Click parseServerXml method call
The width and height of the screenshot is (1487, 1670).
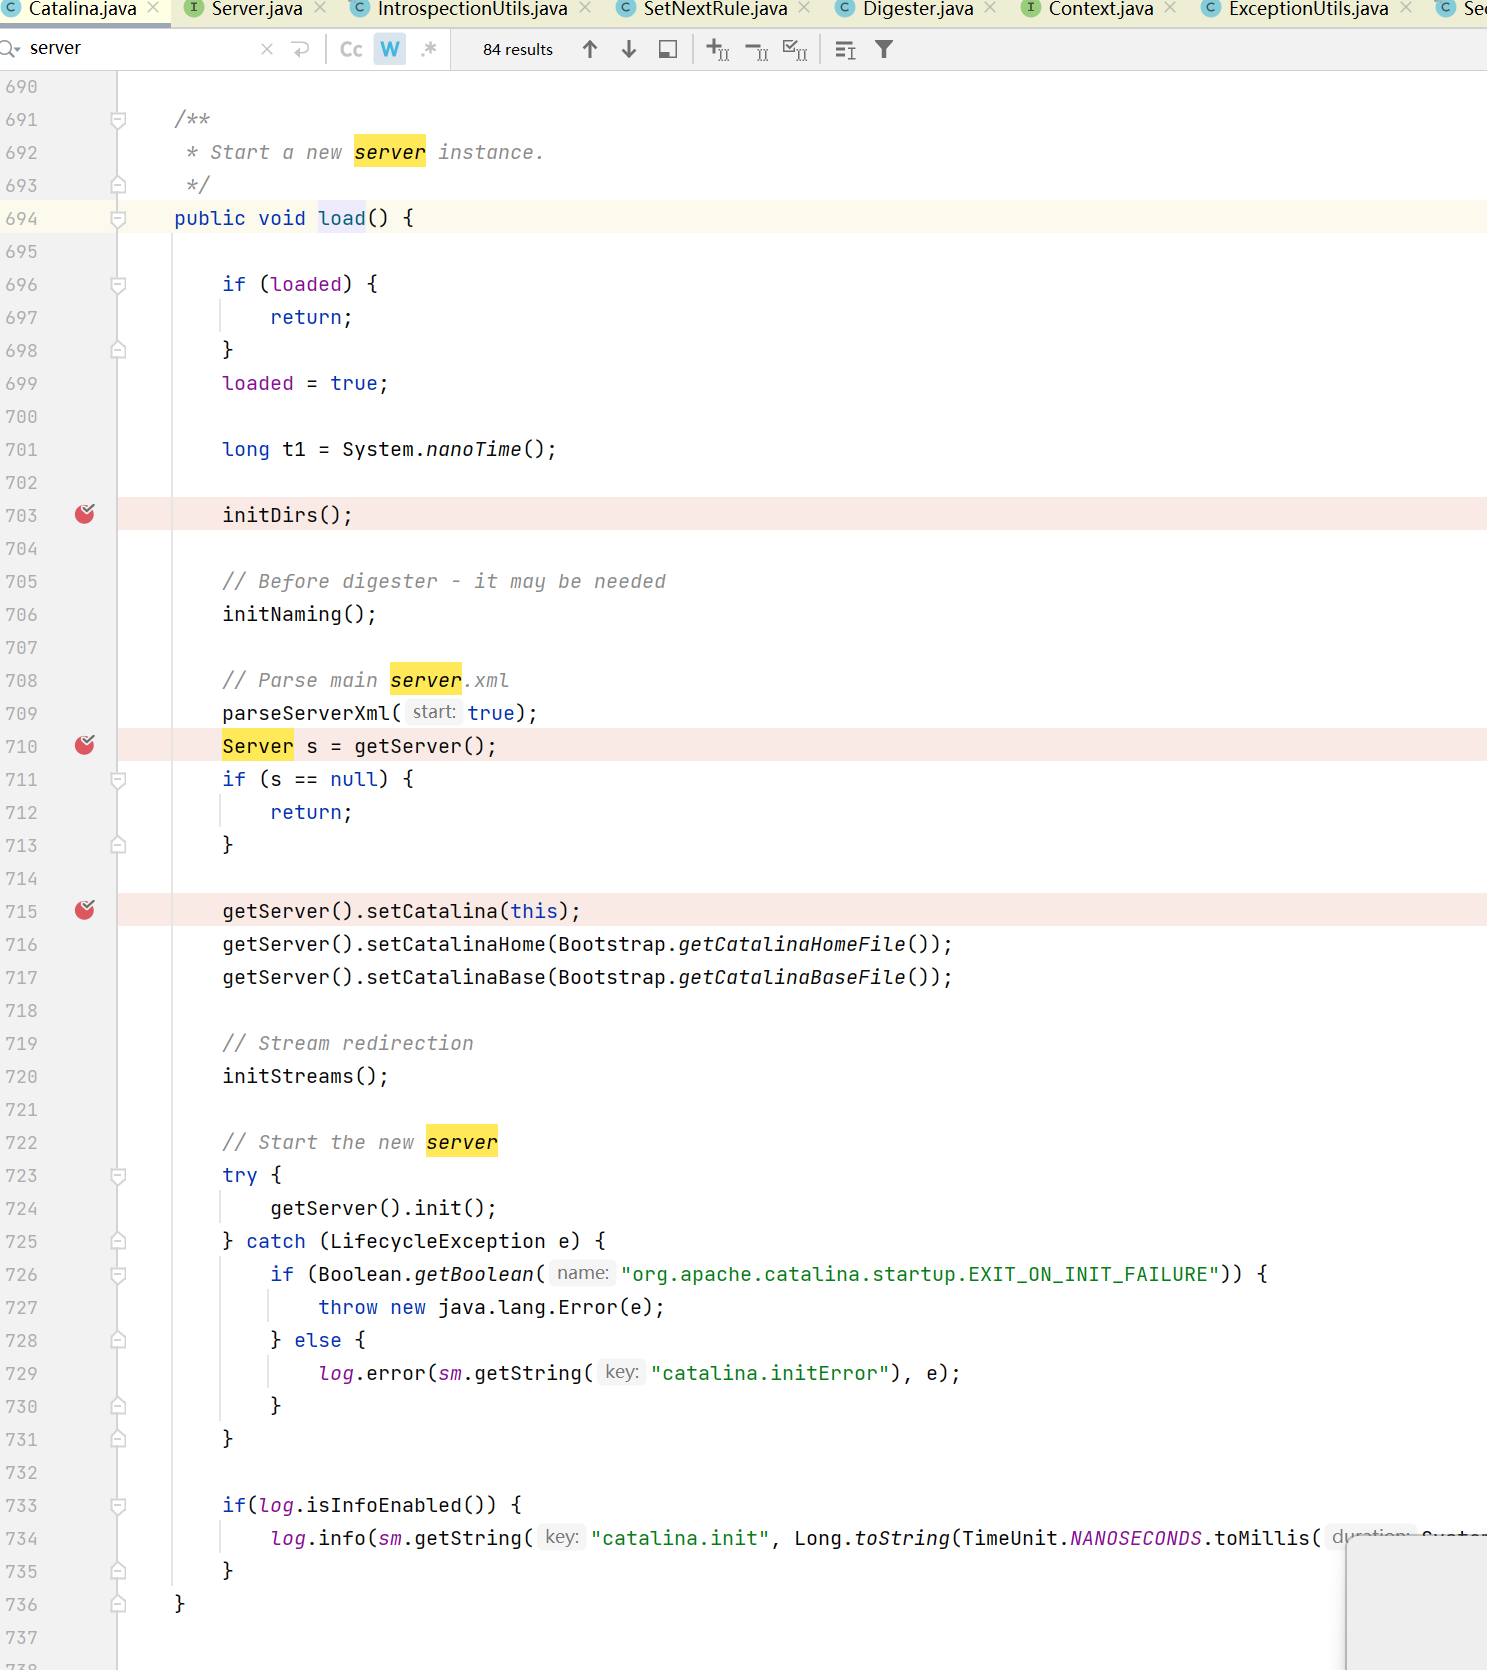pos(306,713)
